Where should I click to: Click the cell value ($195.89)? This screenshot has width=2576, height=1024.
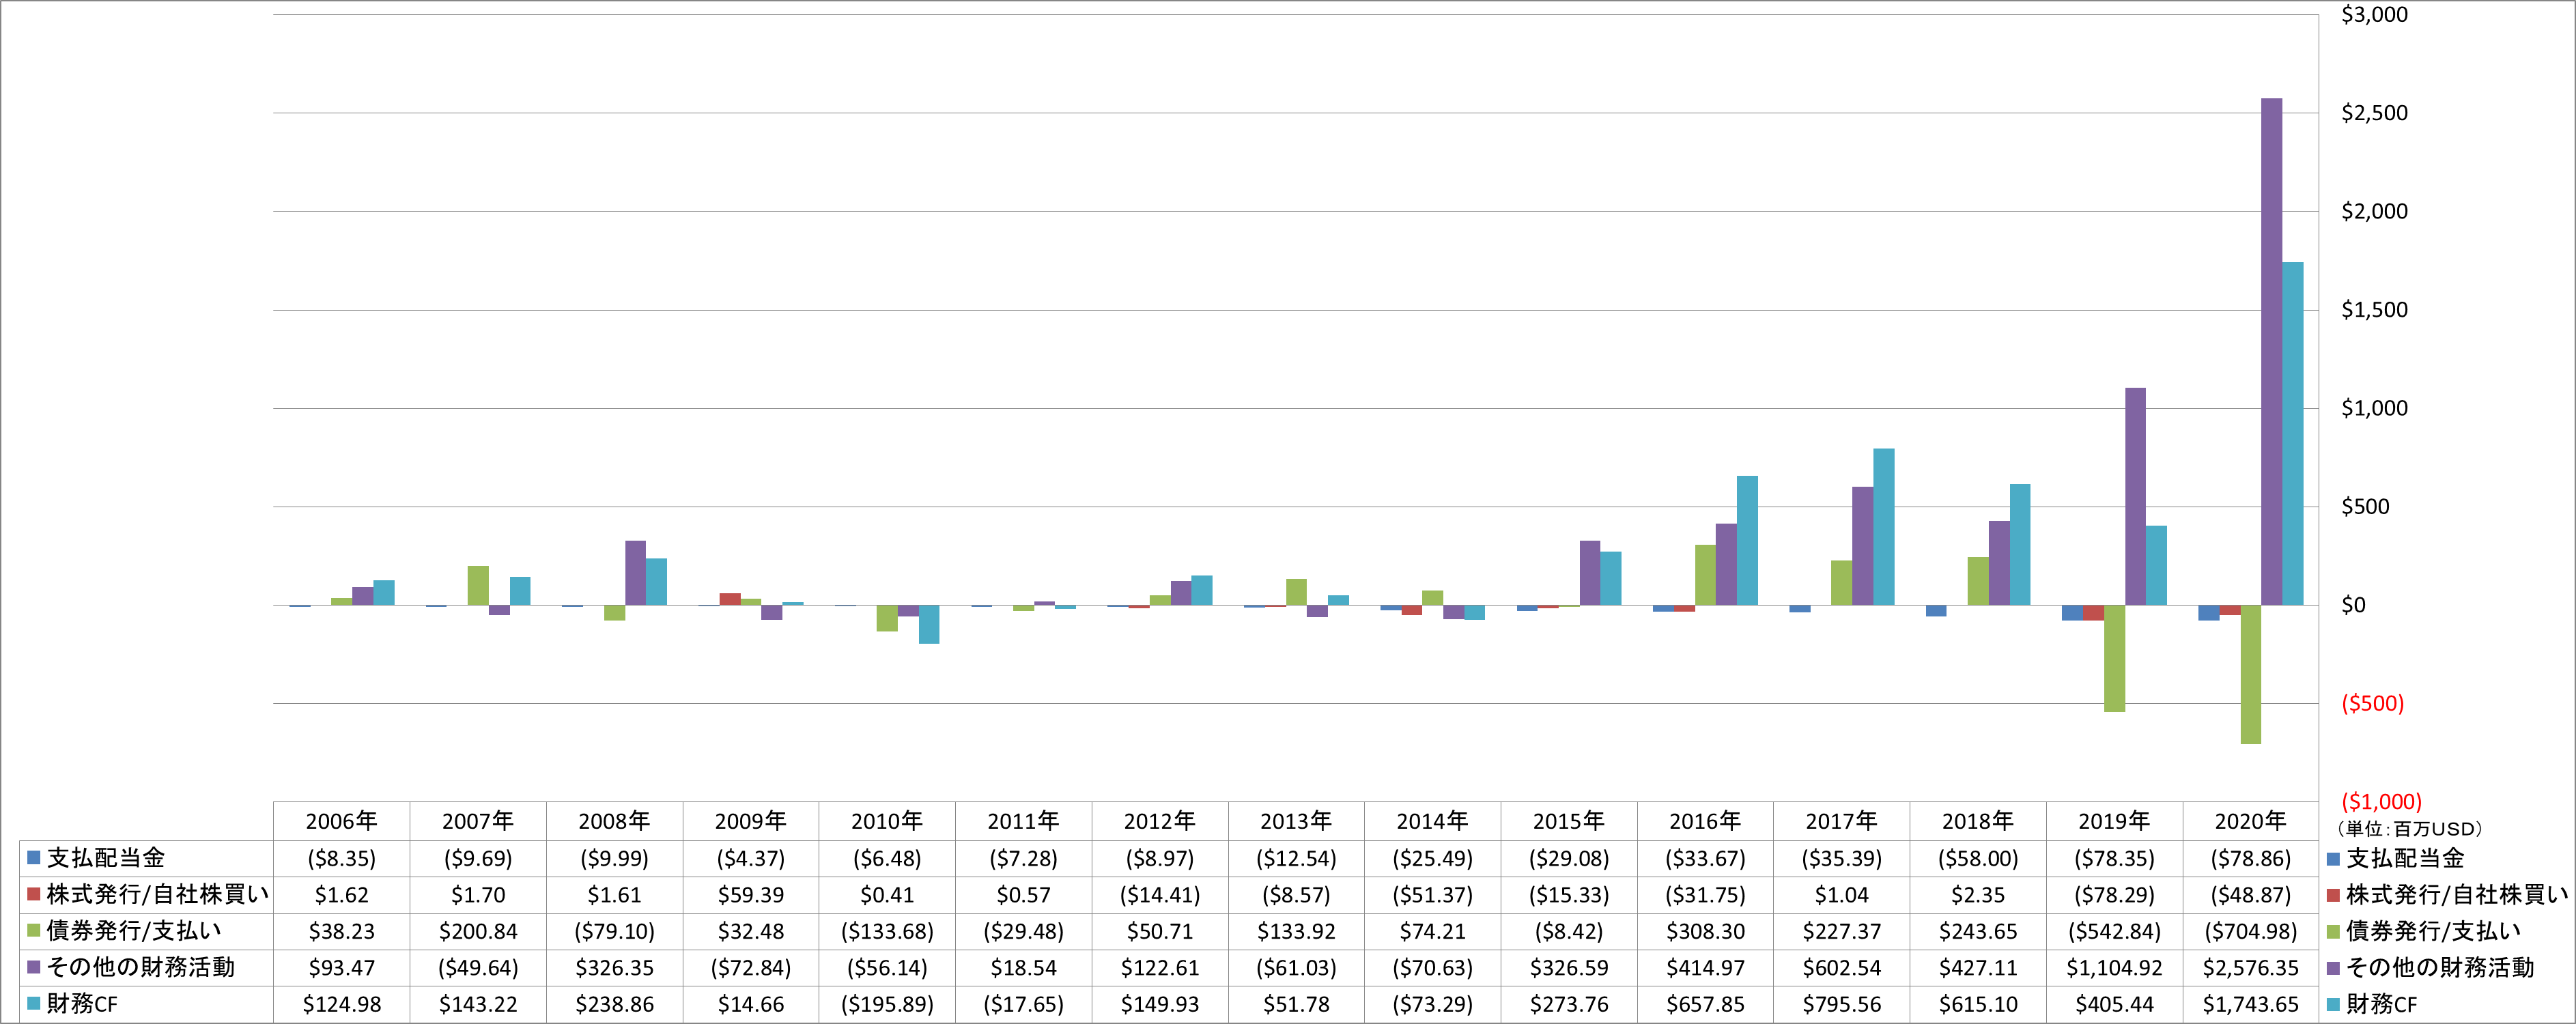pos(887,1004)
